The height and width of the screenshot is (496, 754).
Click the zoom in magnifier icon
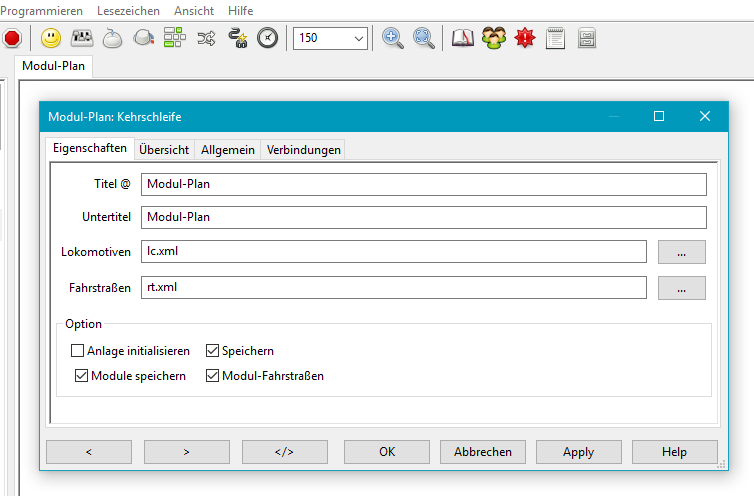click(x=393, y=38)
